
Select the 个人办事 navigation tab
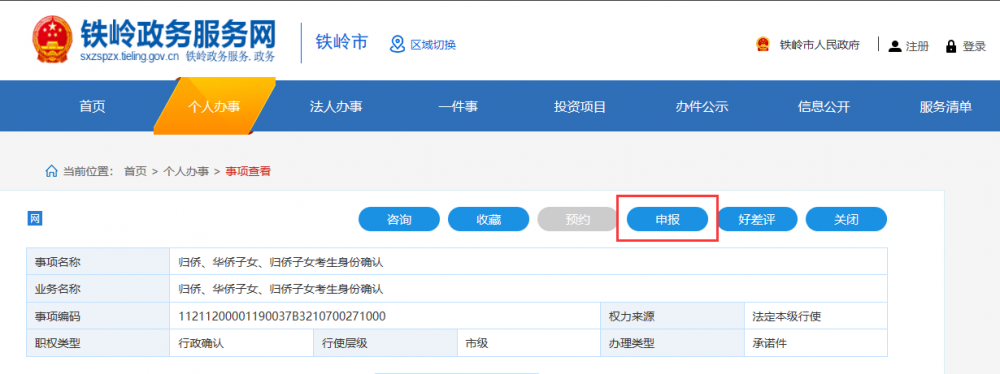(x=214, y=107)
